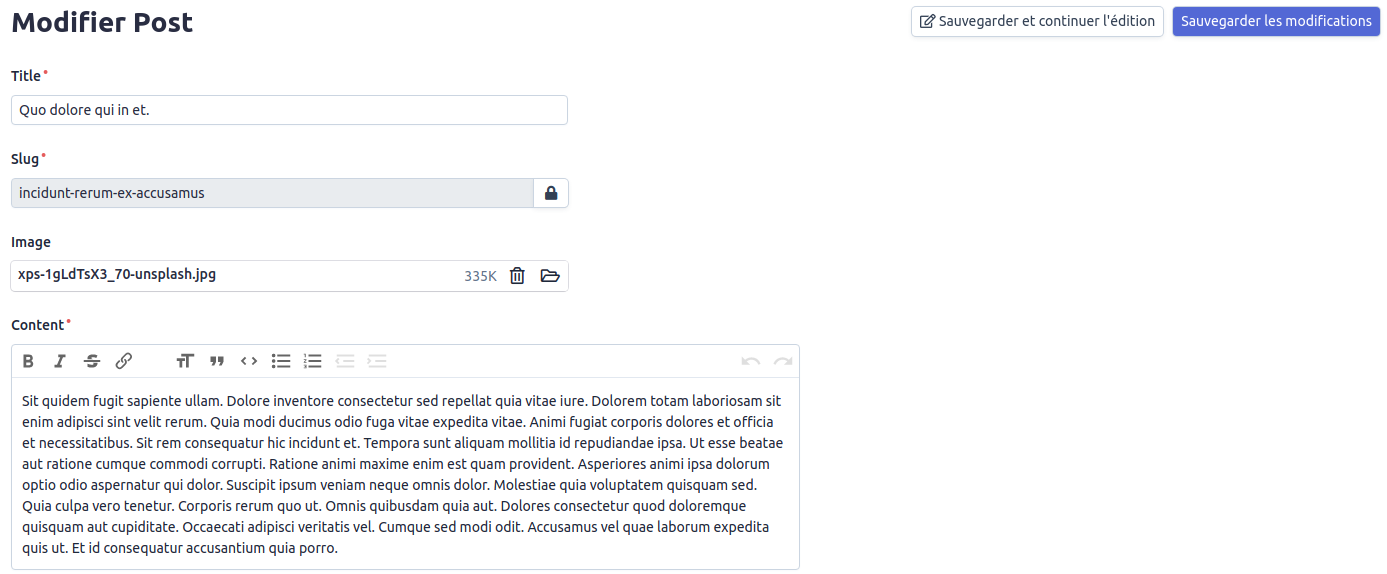Toggle heading text size
This screenshot has height=574, width=1387.
pyautogui.click(x=185, y=361)
